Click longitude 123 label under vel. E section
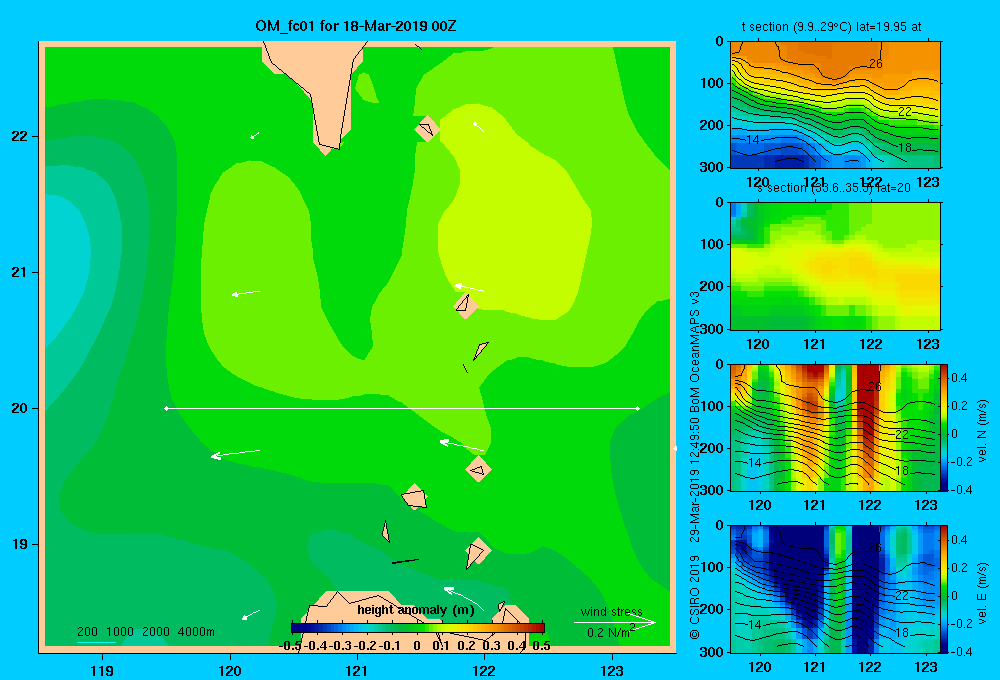1000x680 pixels. pos(926,667)
